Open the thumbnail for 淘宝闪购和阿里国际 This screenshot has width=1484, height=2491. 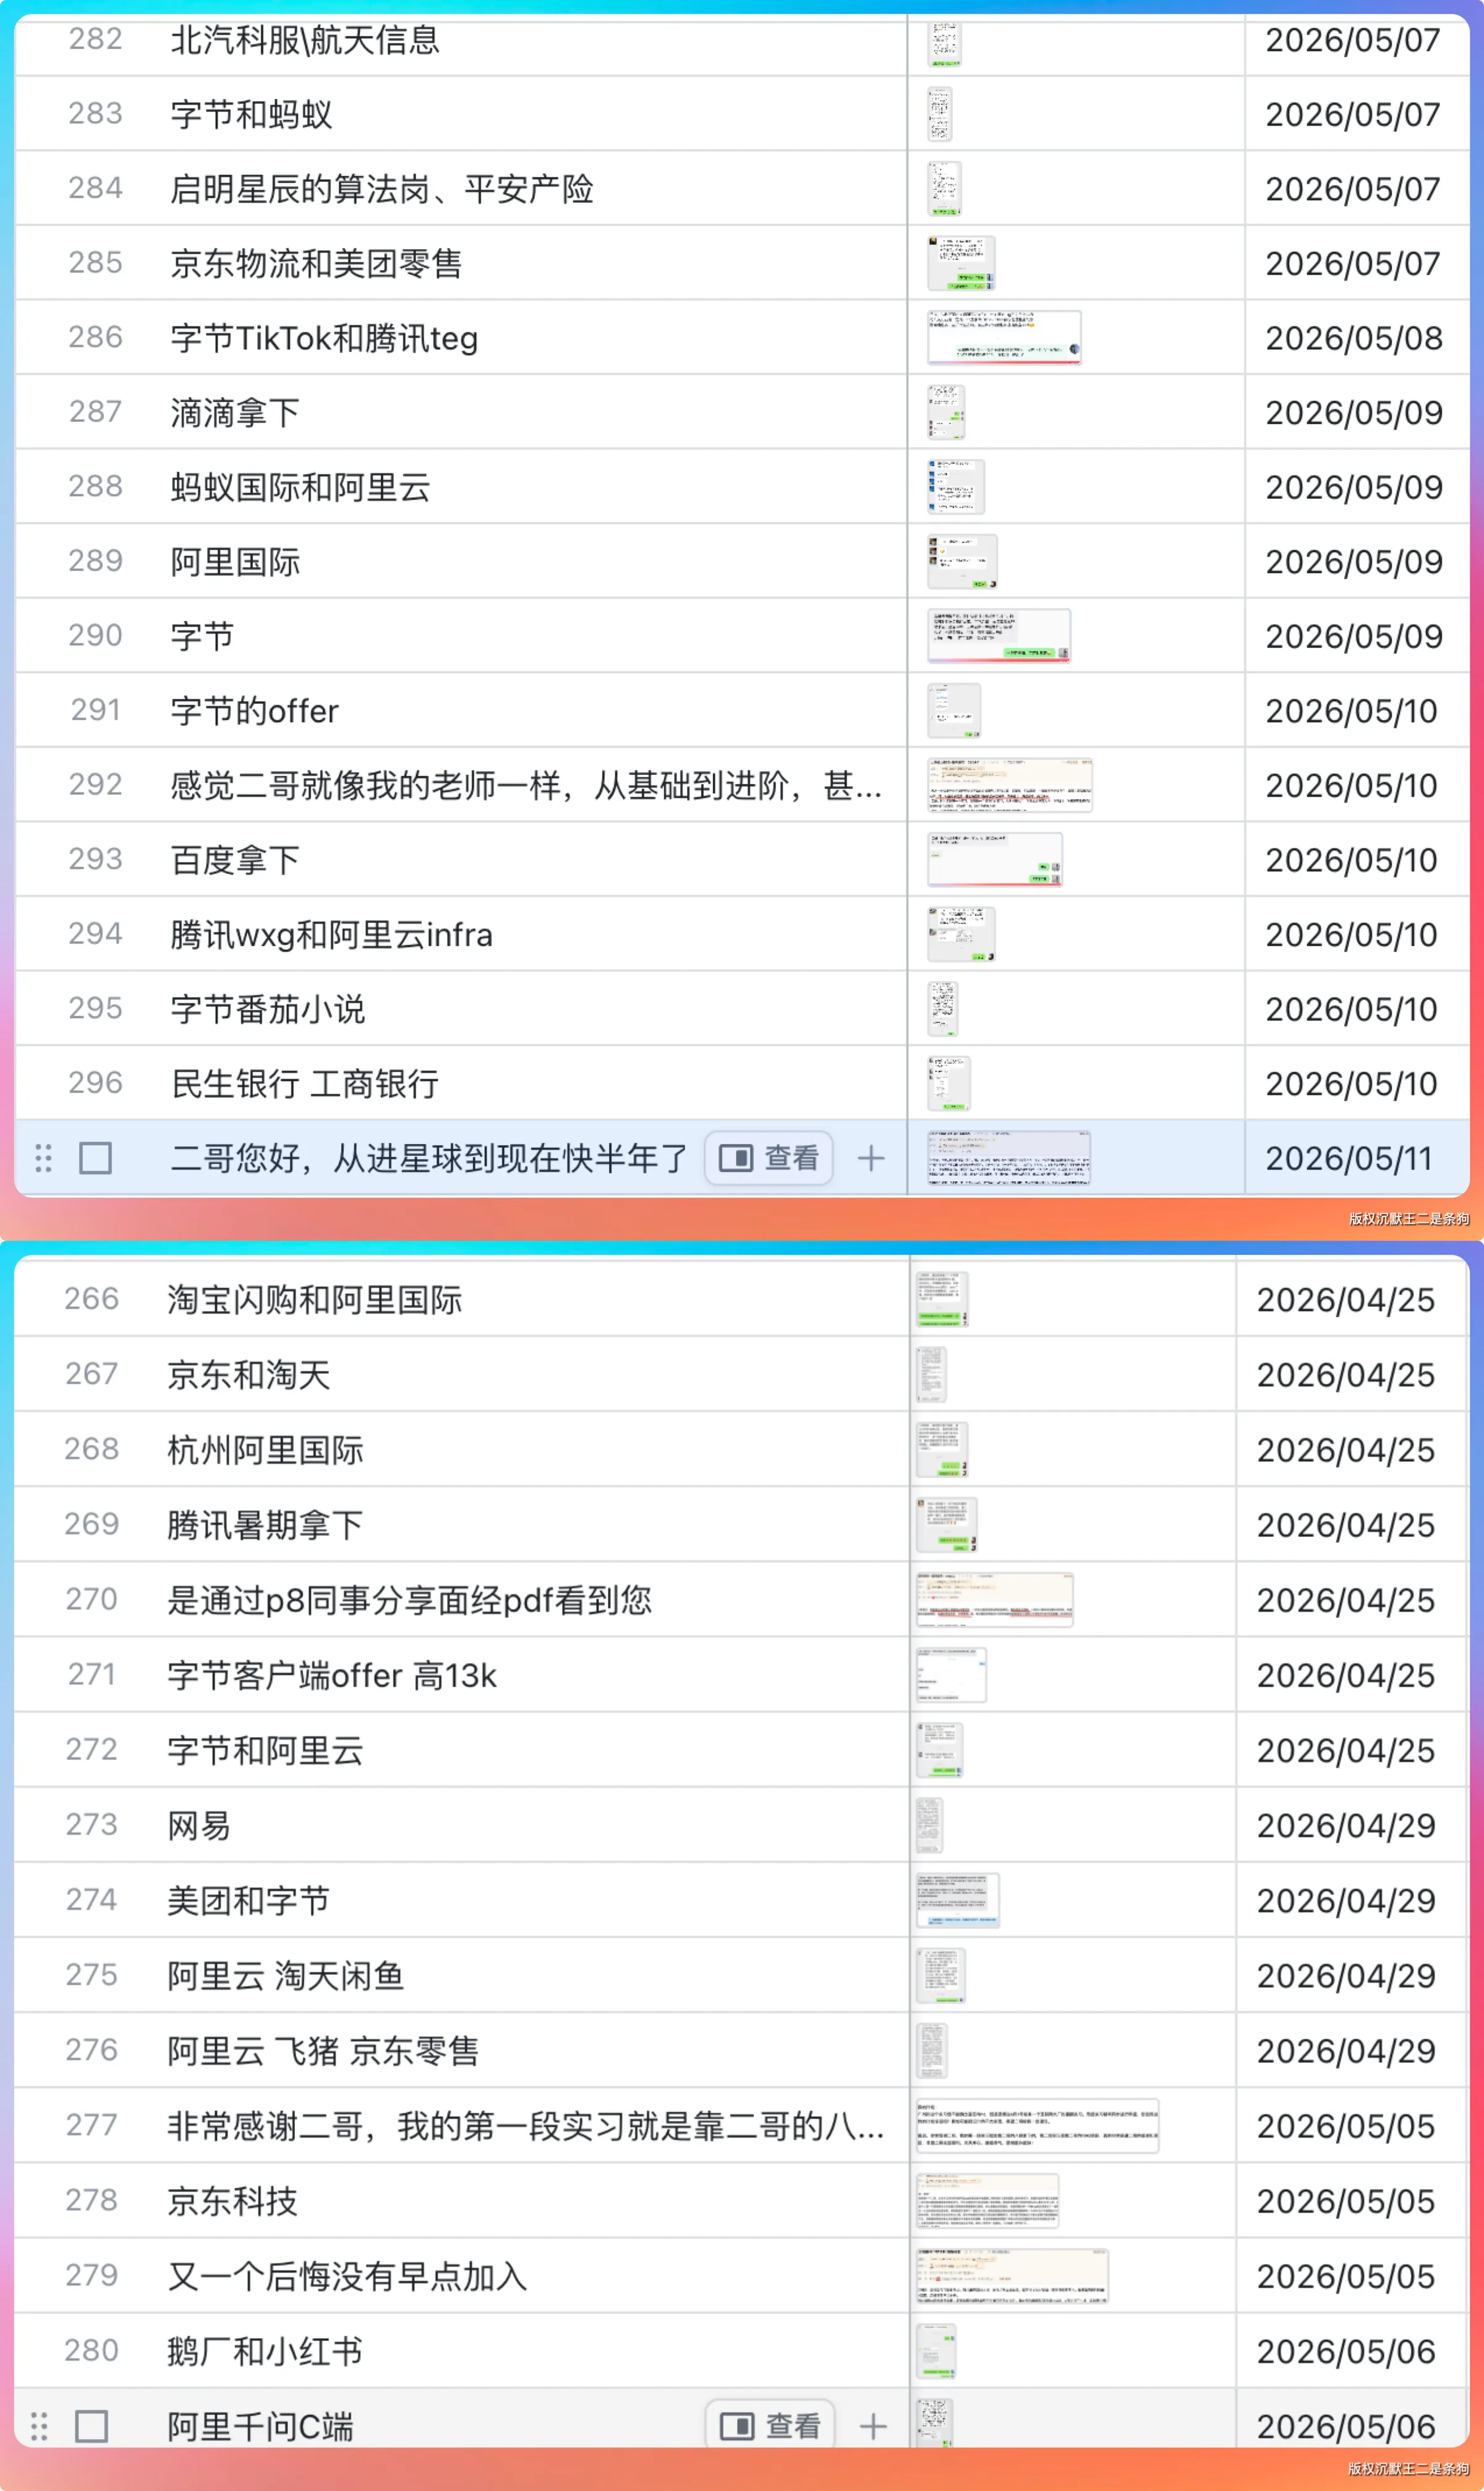[942, 1299]
